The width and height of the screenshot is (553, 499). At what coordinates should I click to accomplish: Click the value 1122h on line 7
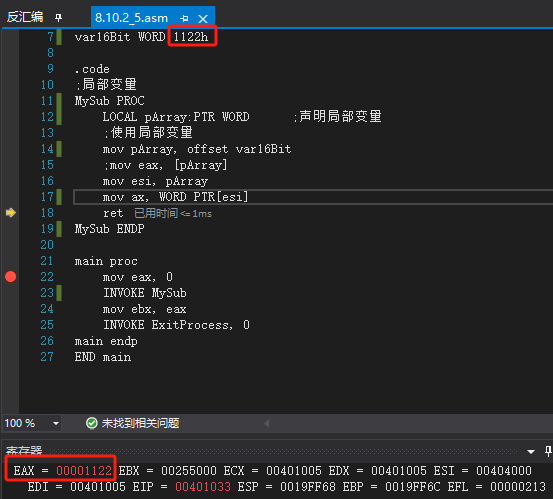click(x=190, y=37)
